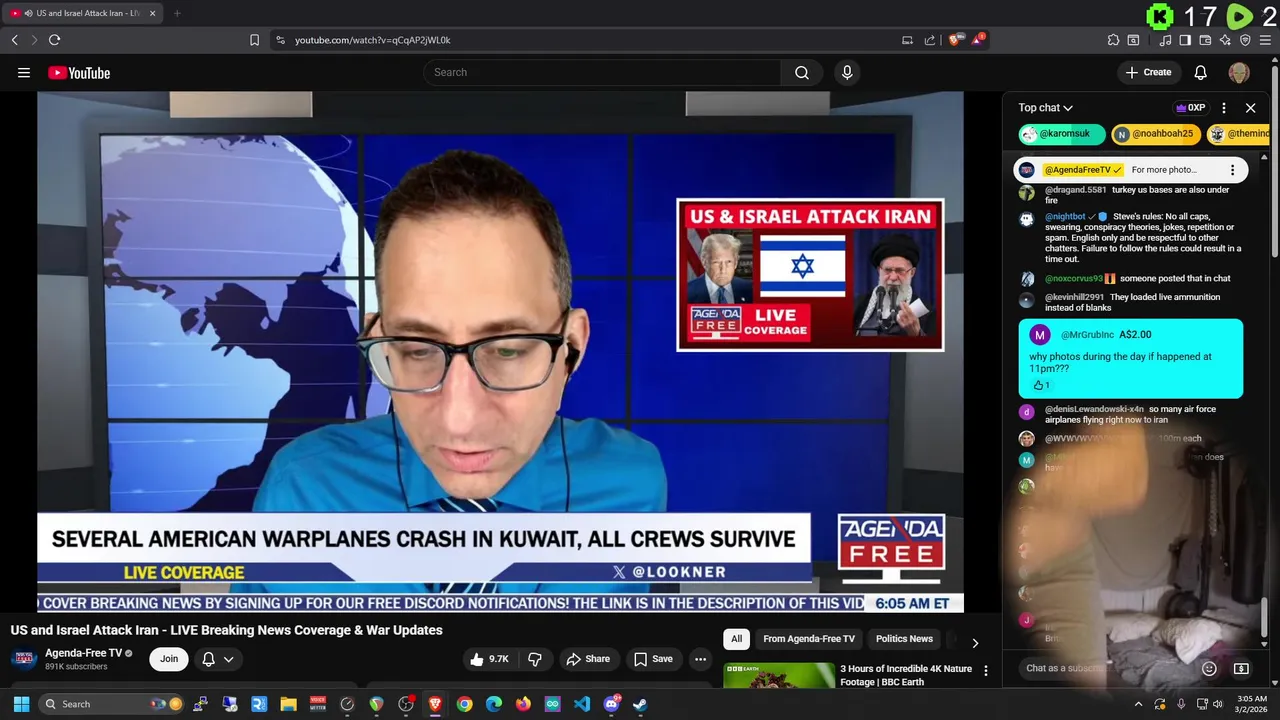This screenshot has height=720, width=1280.
Task: Click the Join button
Action: [169, 659]
